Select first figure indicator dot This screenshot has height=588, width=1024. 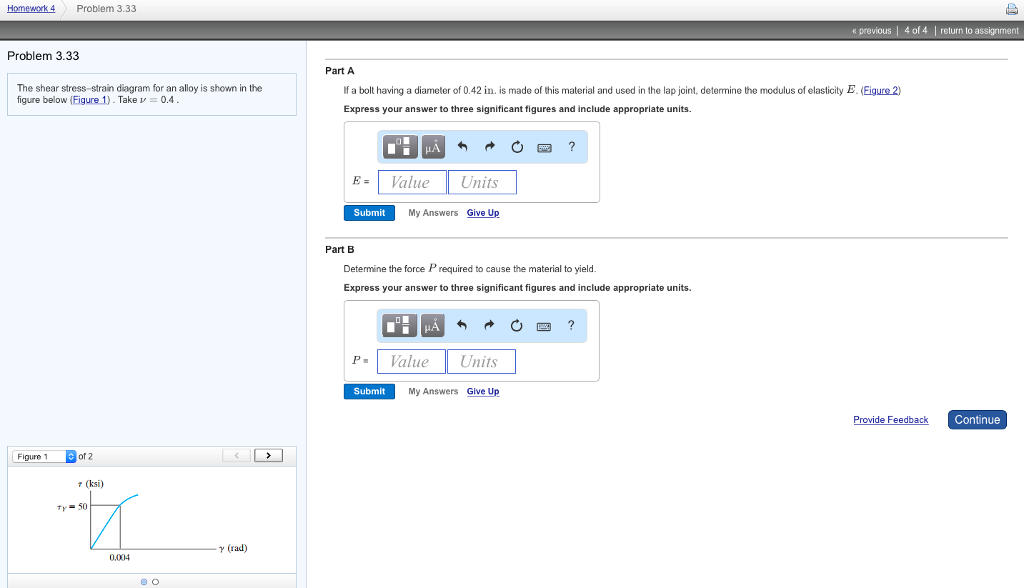(x=144, y=581)
